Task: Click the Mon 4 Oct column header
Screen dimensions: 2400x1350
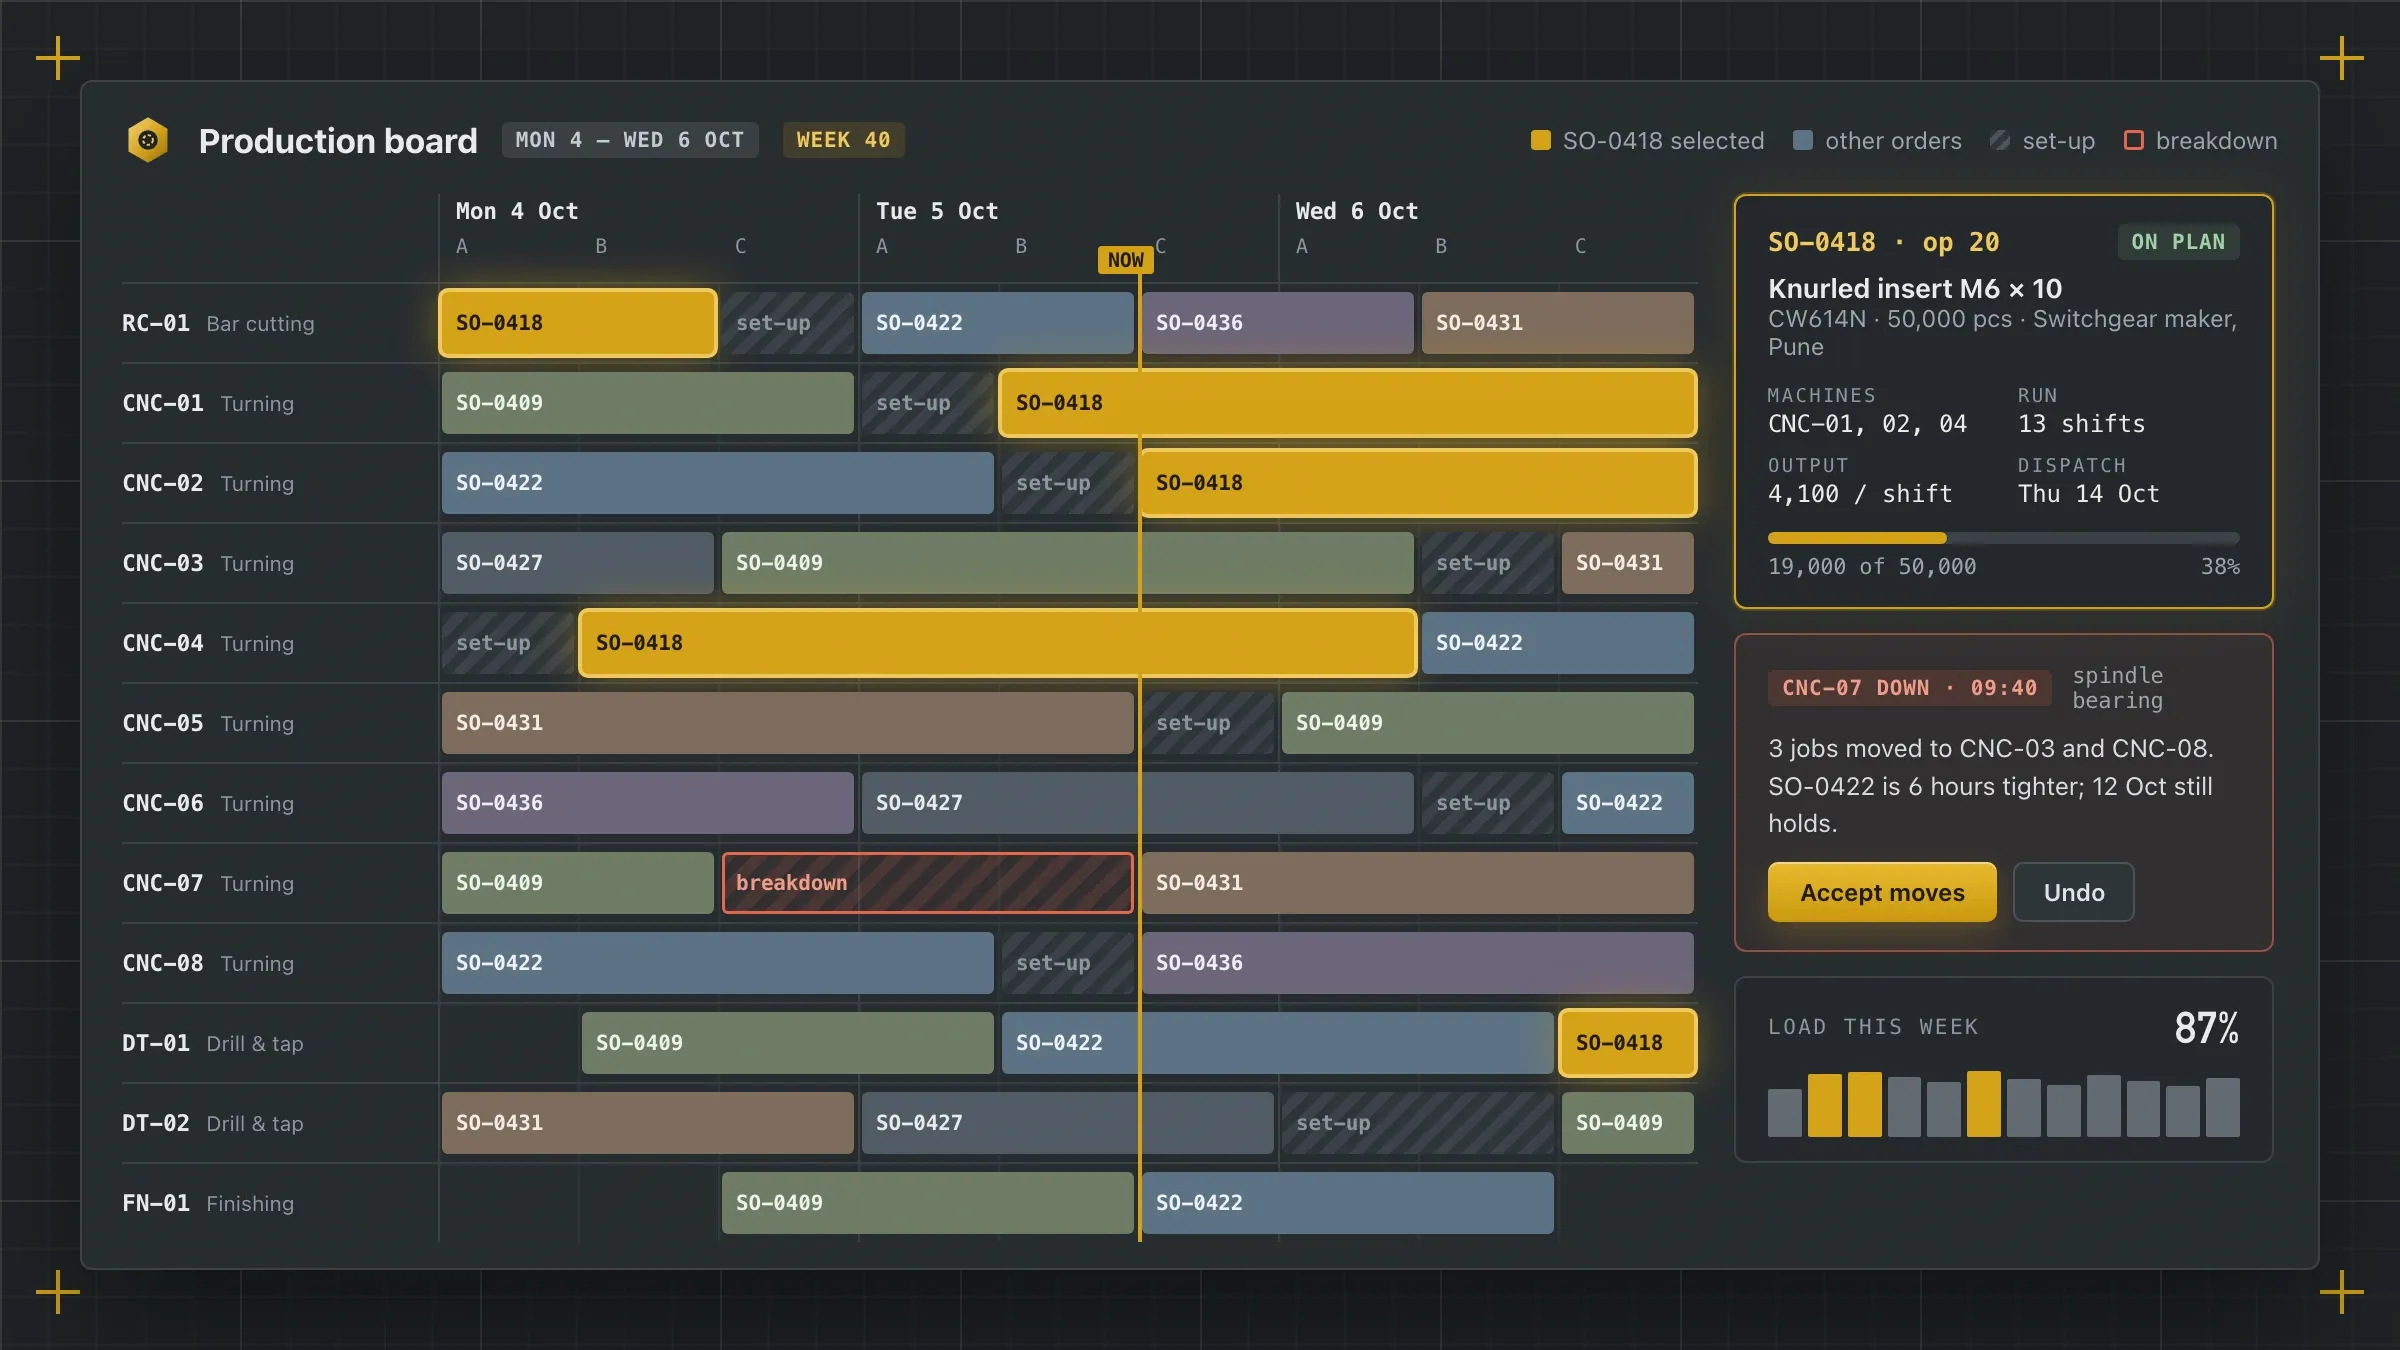Action: [x=517, y=211]
